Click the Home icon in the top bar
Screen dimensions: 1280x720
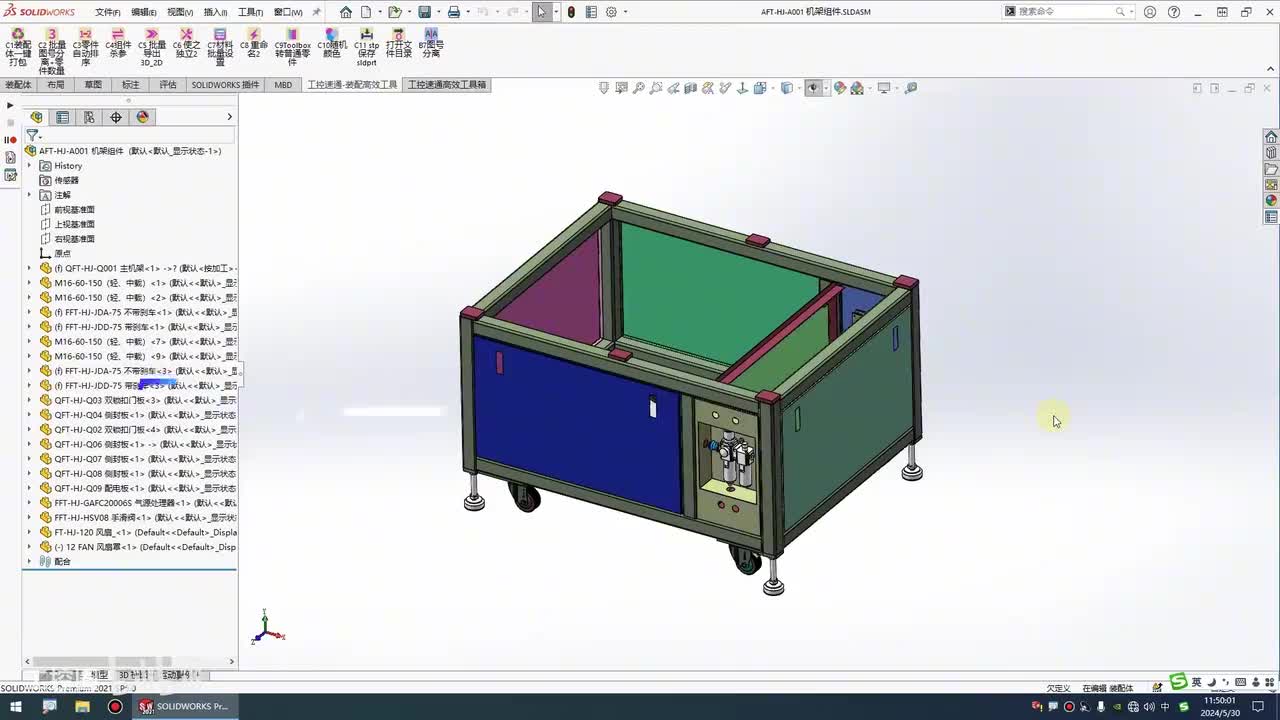point(346,12)
